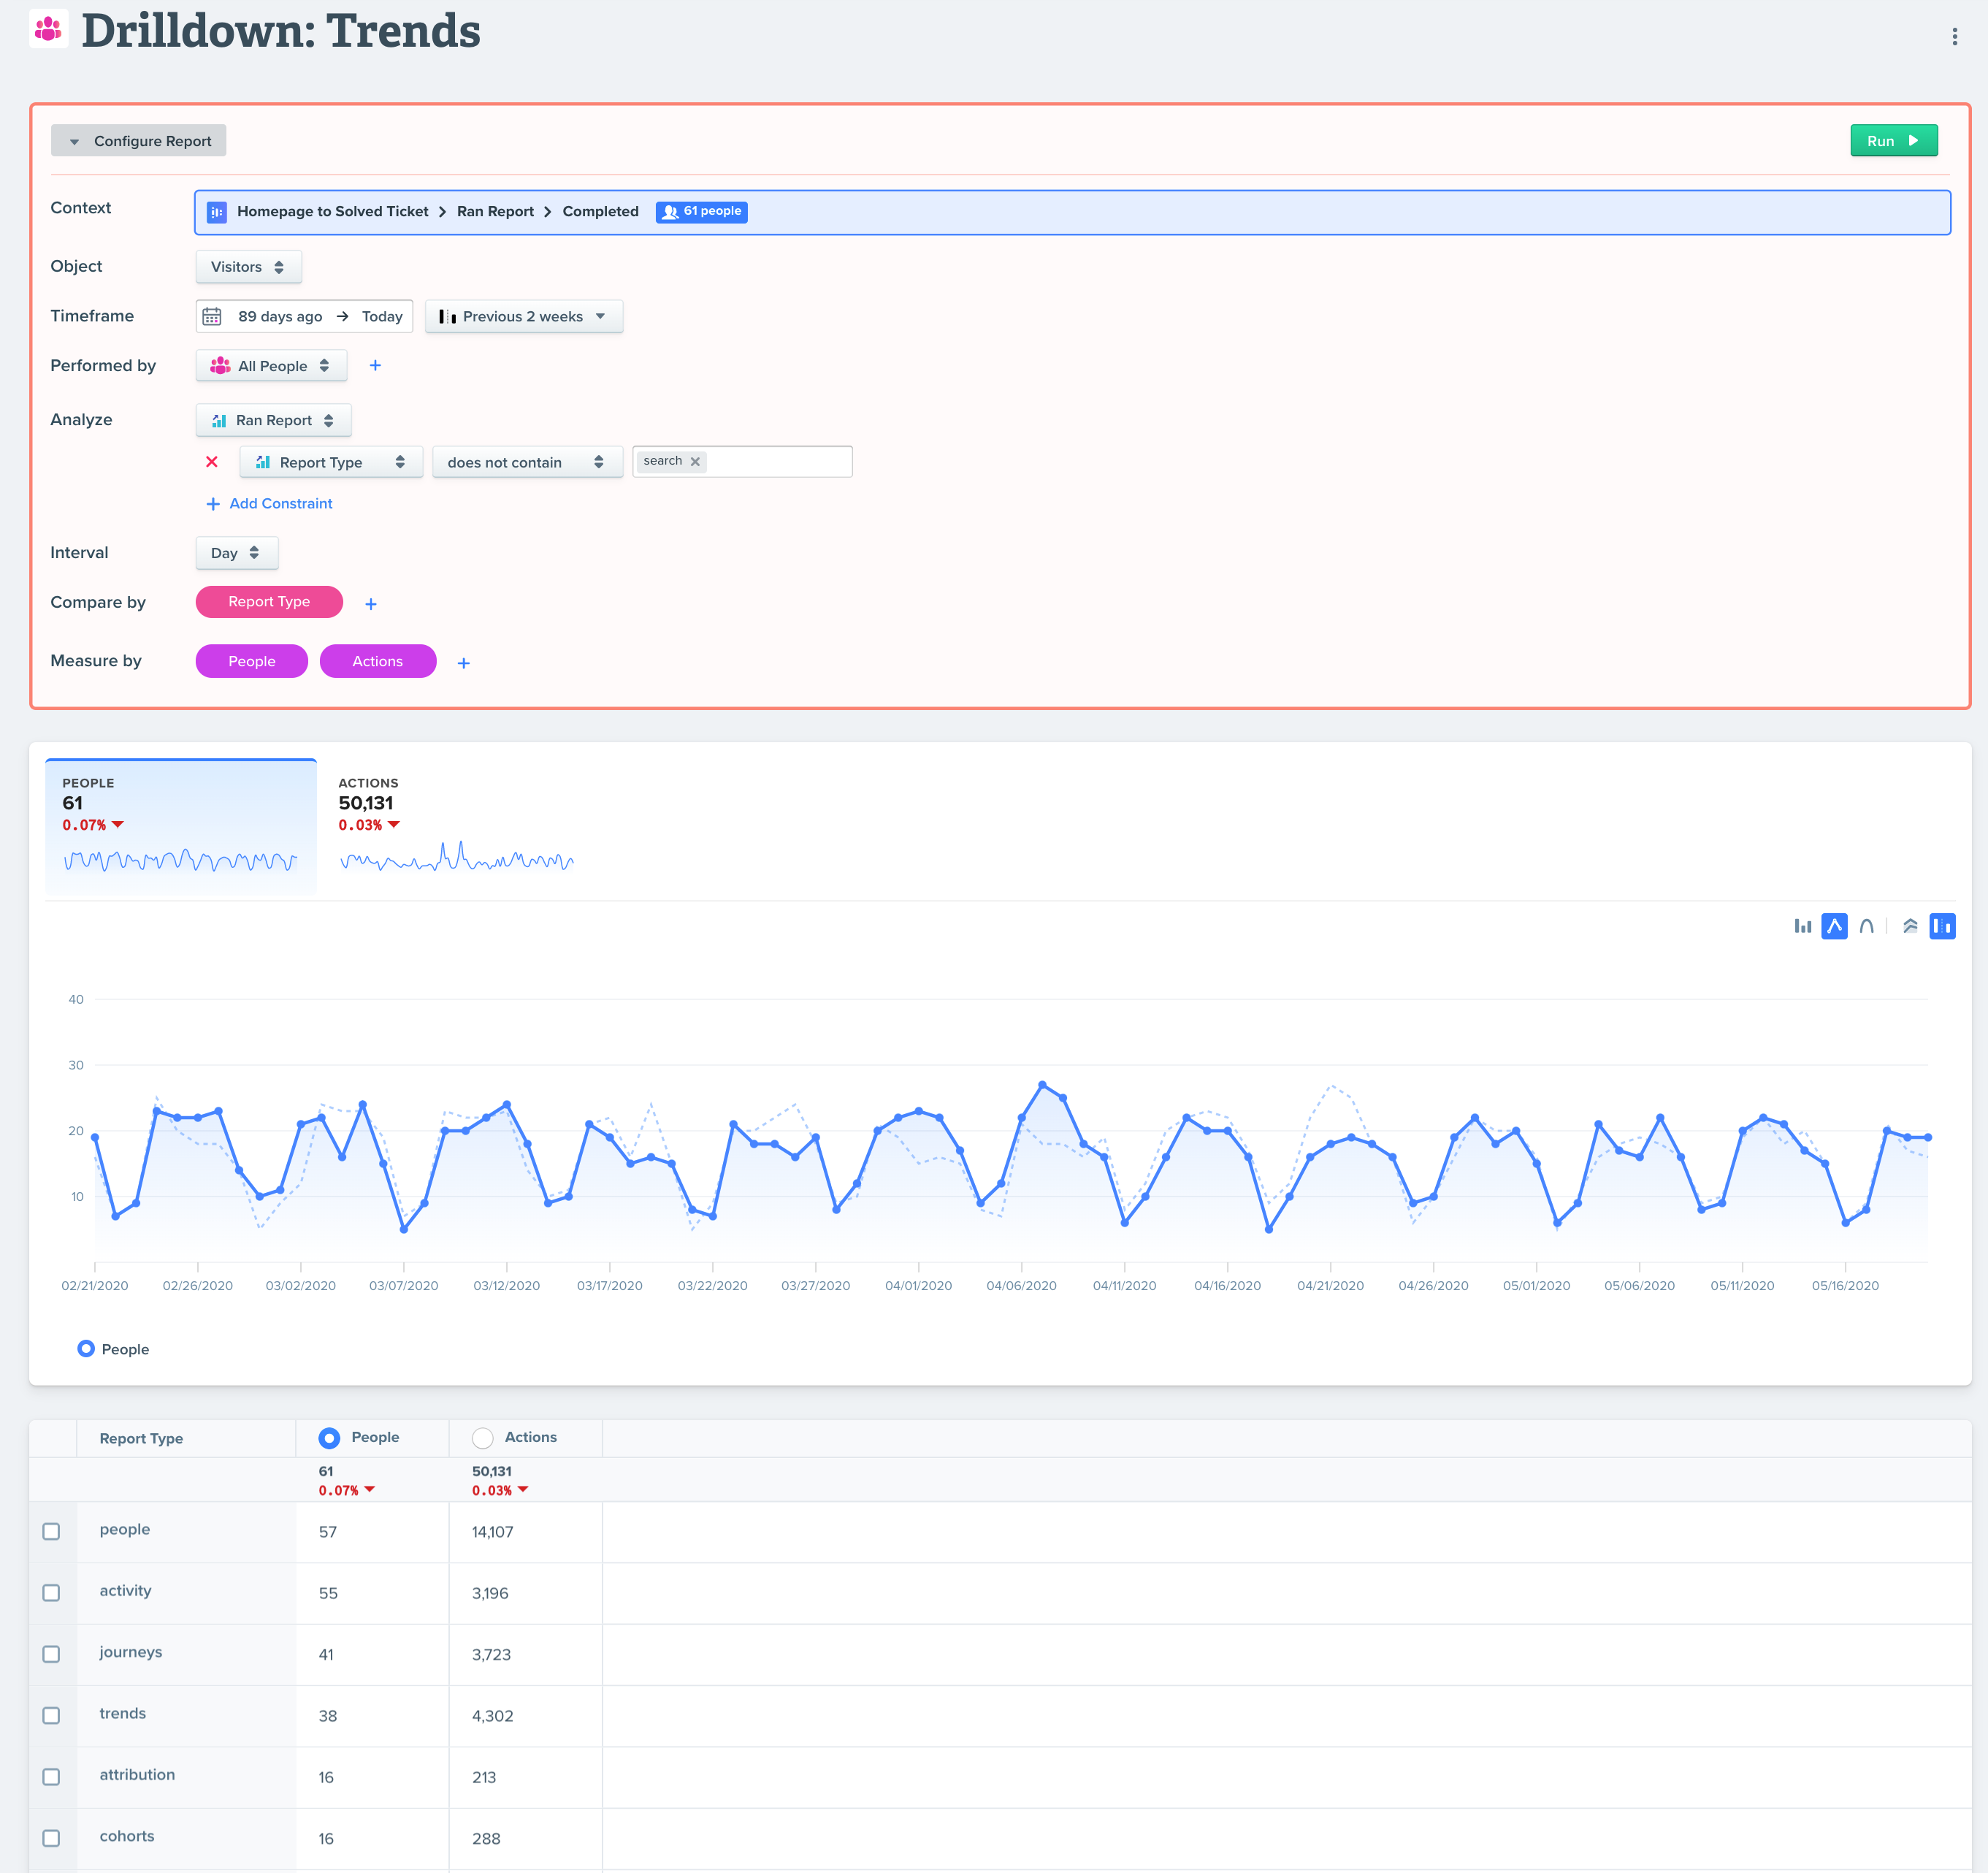Toggle previous period comparison chart icon
Image resolution: width=1988 pixels, height=1873 pixels.
(1942, 926)
